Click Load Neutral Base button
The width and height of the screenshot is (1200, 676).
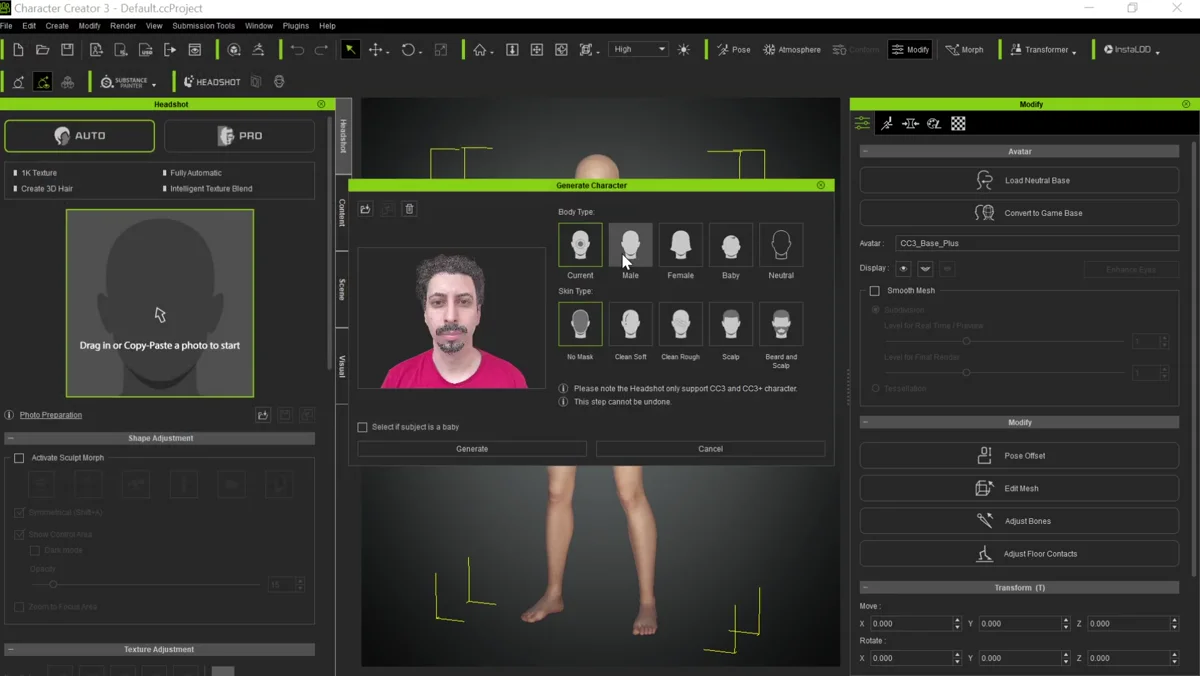[1019, 180]
